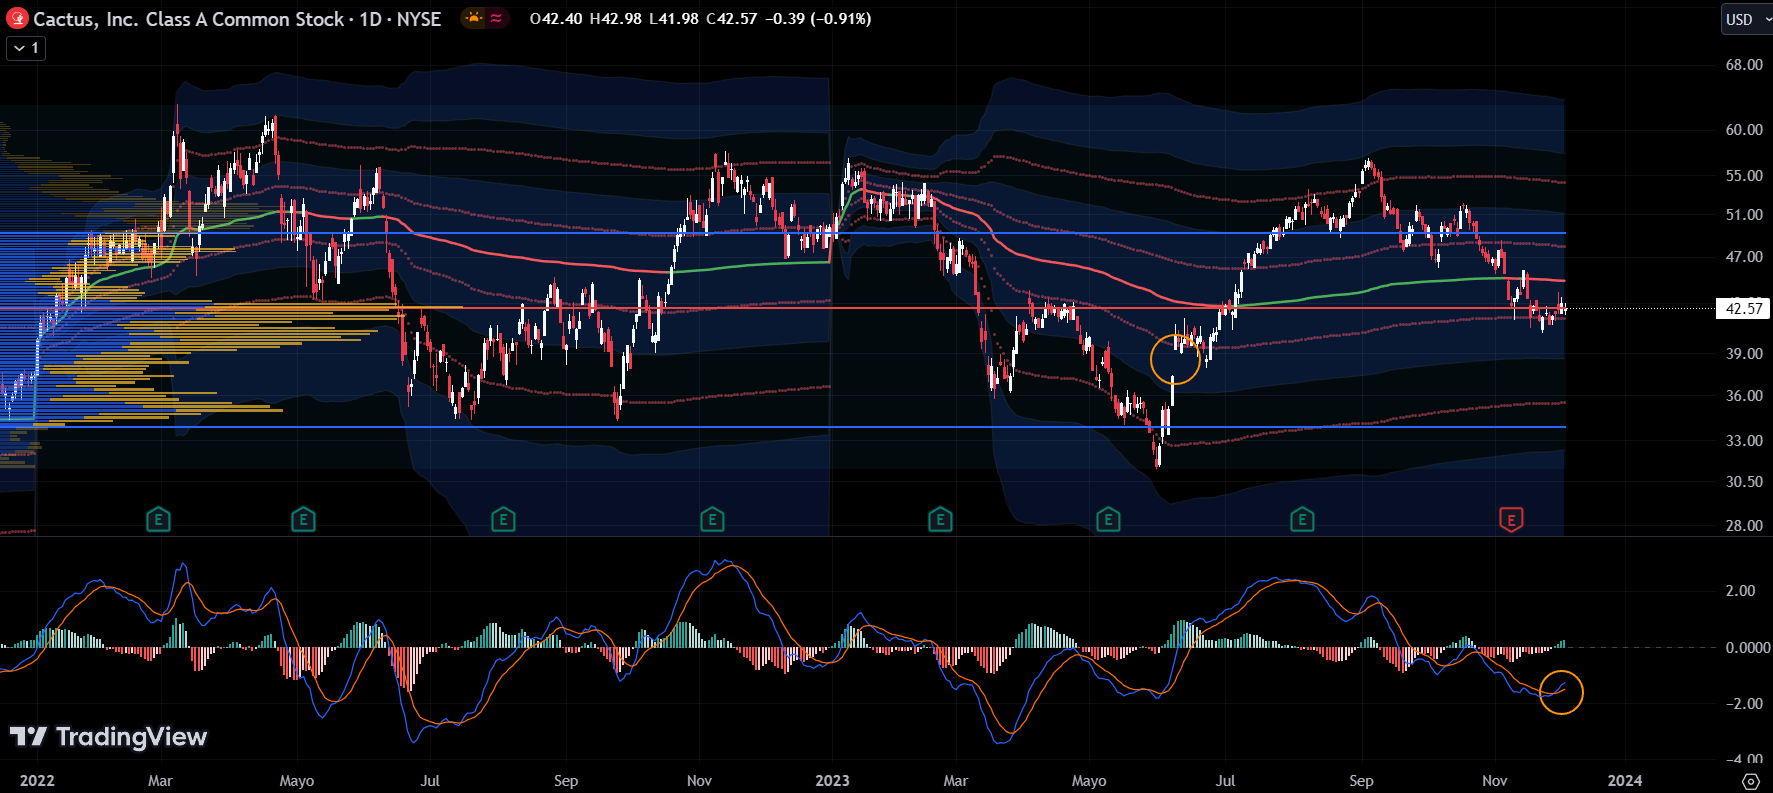The image size is (1773, 793).
Task: Open chart settings hexagon gear icon
Action: (1750, 781)
